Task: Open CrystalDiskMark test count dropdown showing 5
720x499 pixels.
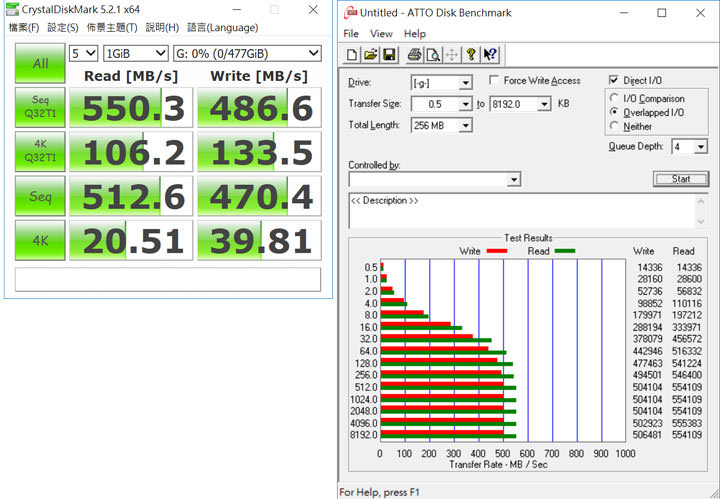Action: coord(83,54)
